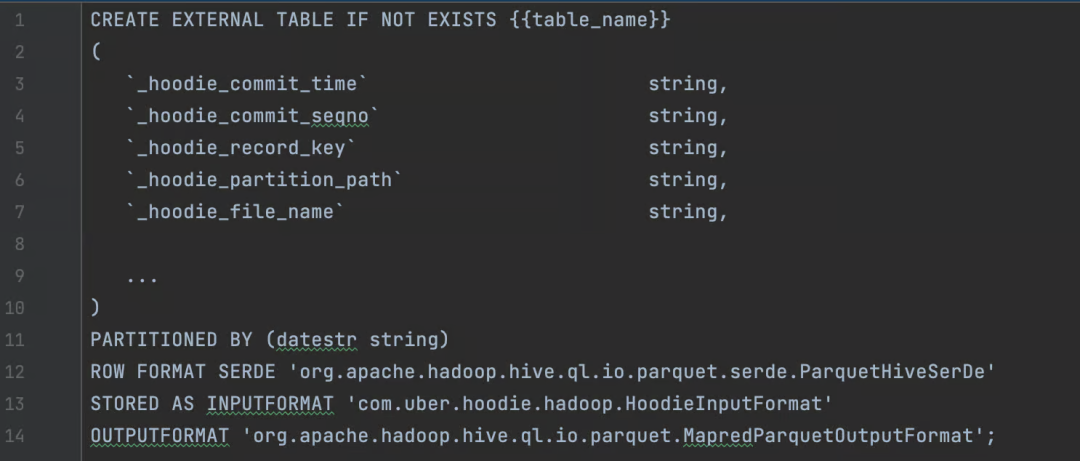Click the closing parenthesis on line 10

click(x=95, y=308)
